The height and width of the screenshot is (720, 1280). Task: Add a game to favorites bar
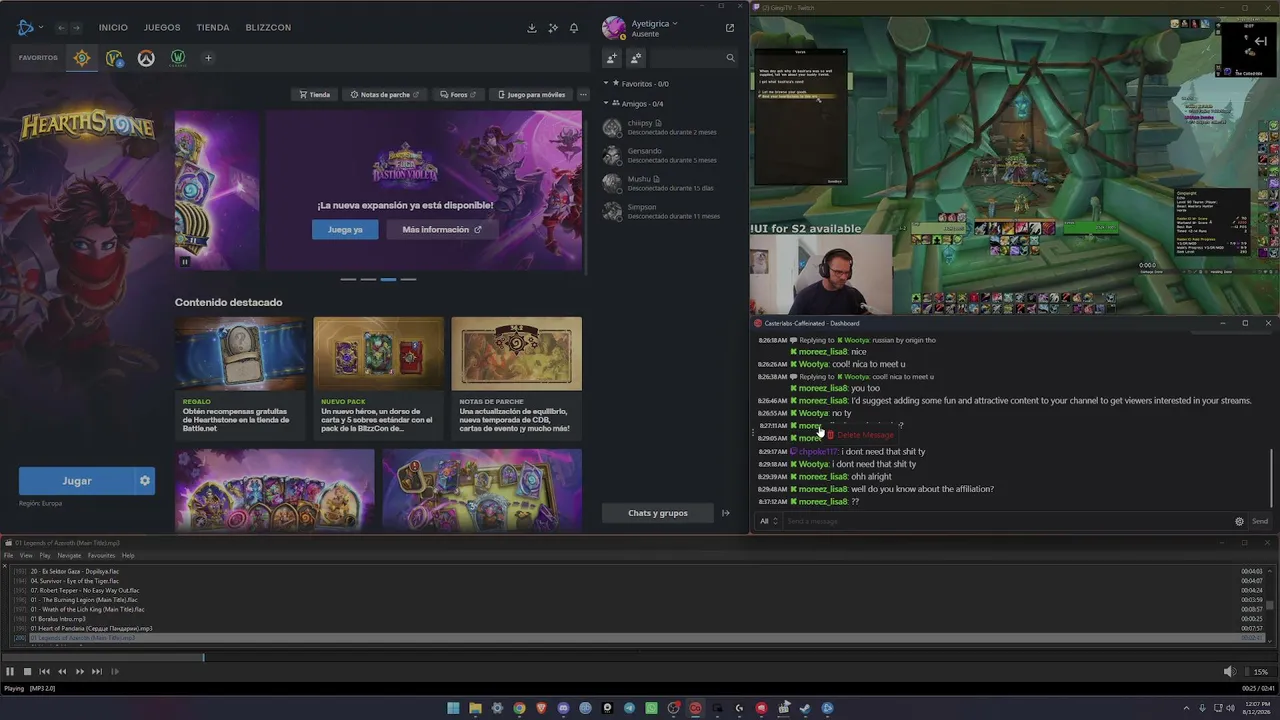[x=208, y=58]
